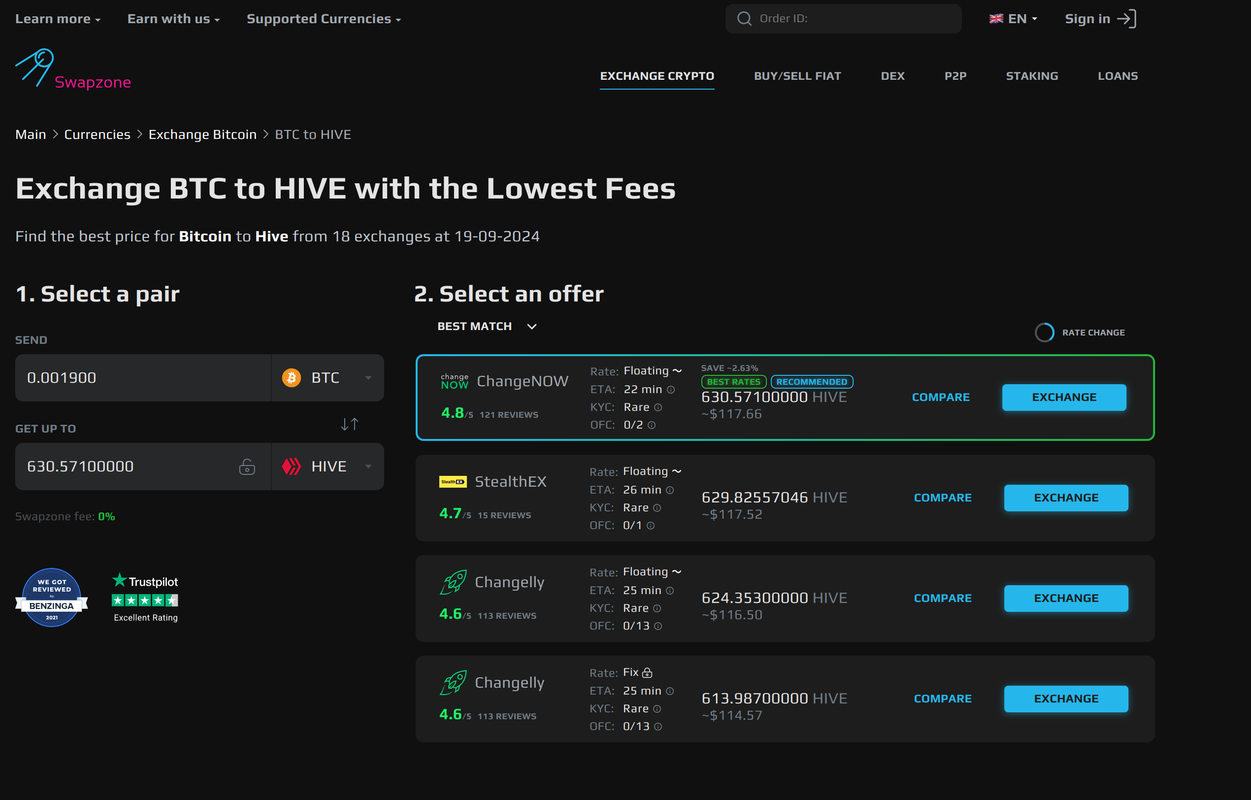Click the Send amount field 0.001900
Screen dimensions: 1251x800
[x=143, y=378]
